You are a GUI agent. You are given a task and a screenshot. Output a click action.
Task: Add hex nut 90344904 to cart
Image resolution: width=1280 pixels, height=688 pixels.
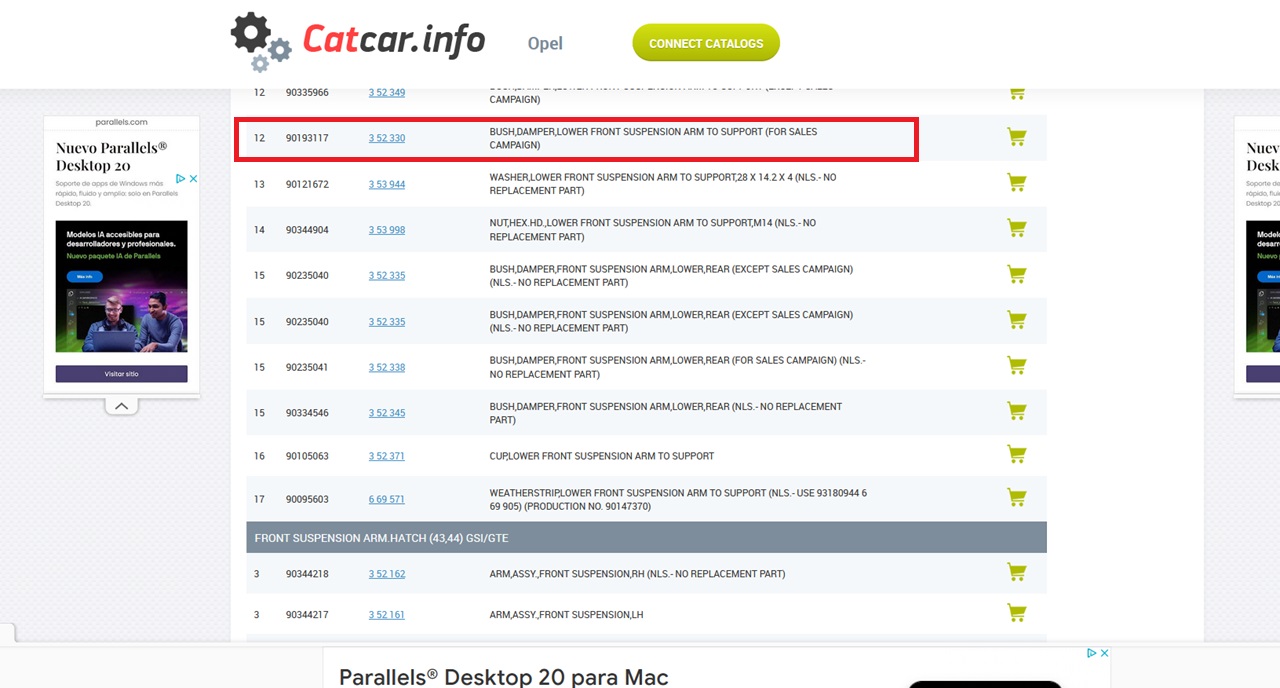tap(1016, 229)
